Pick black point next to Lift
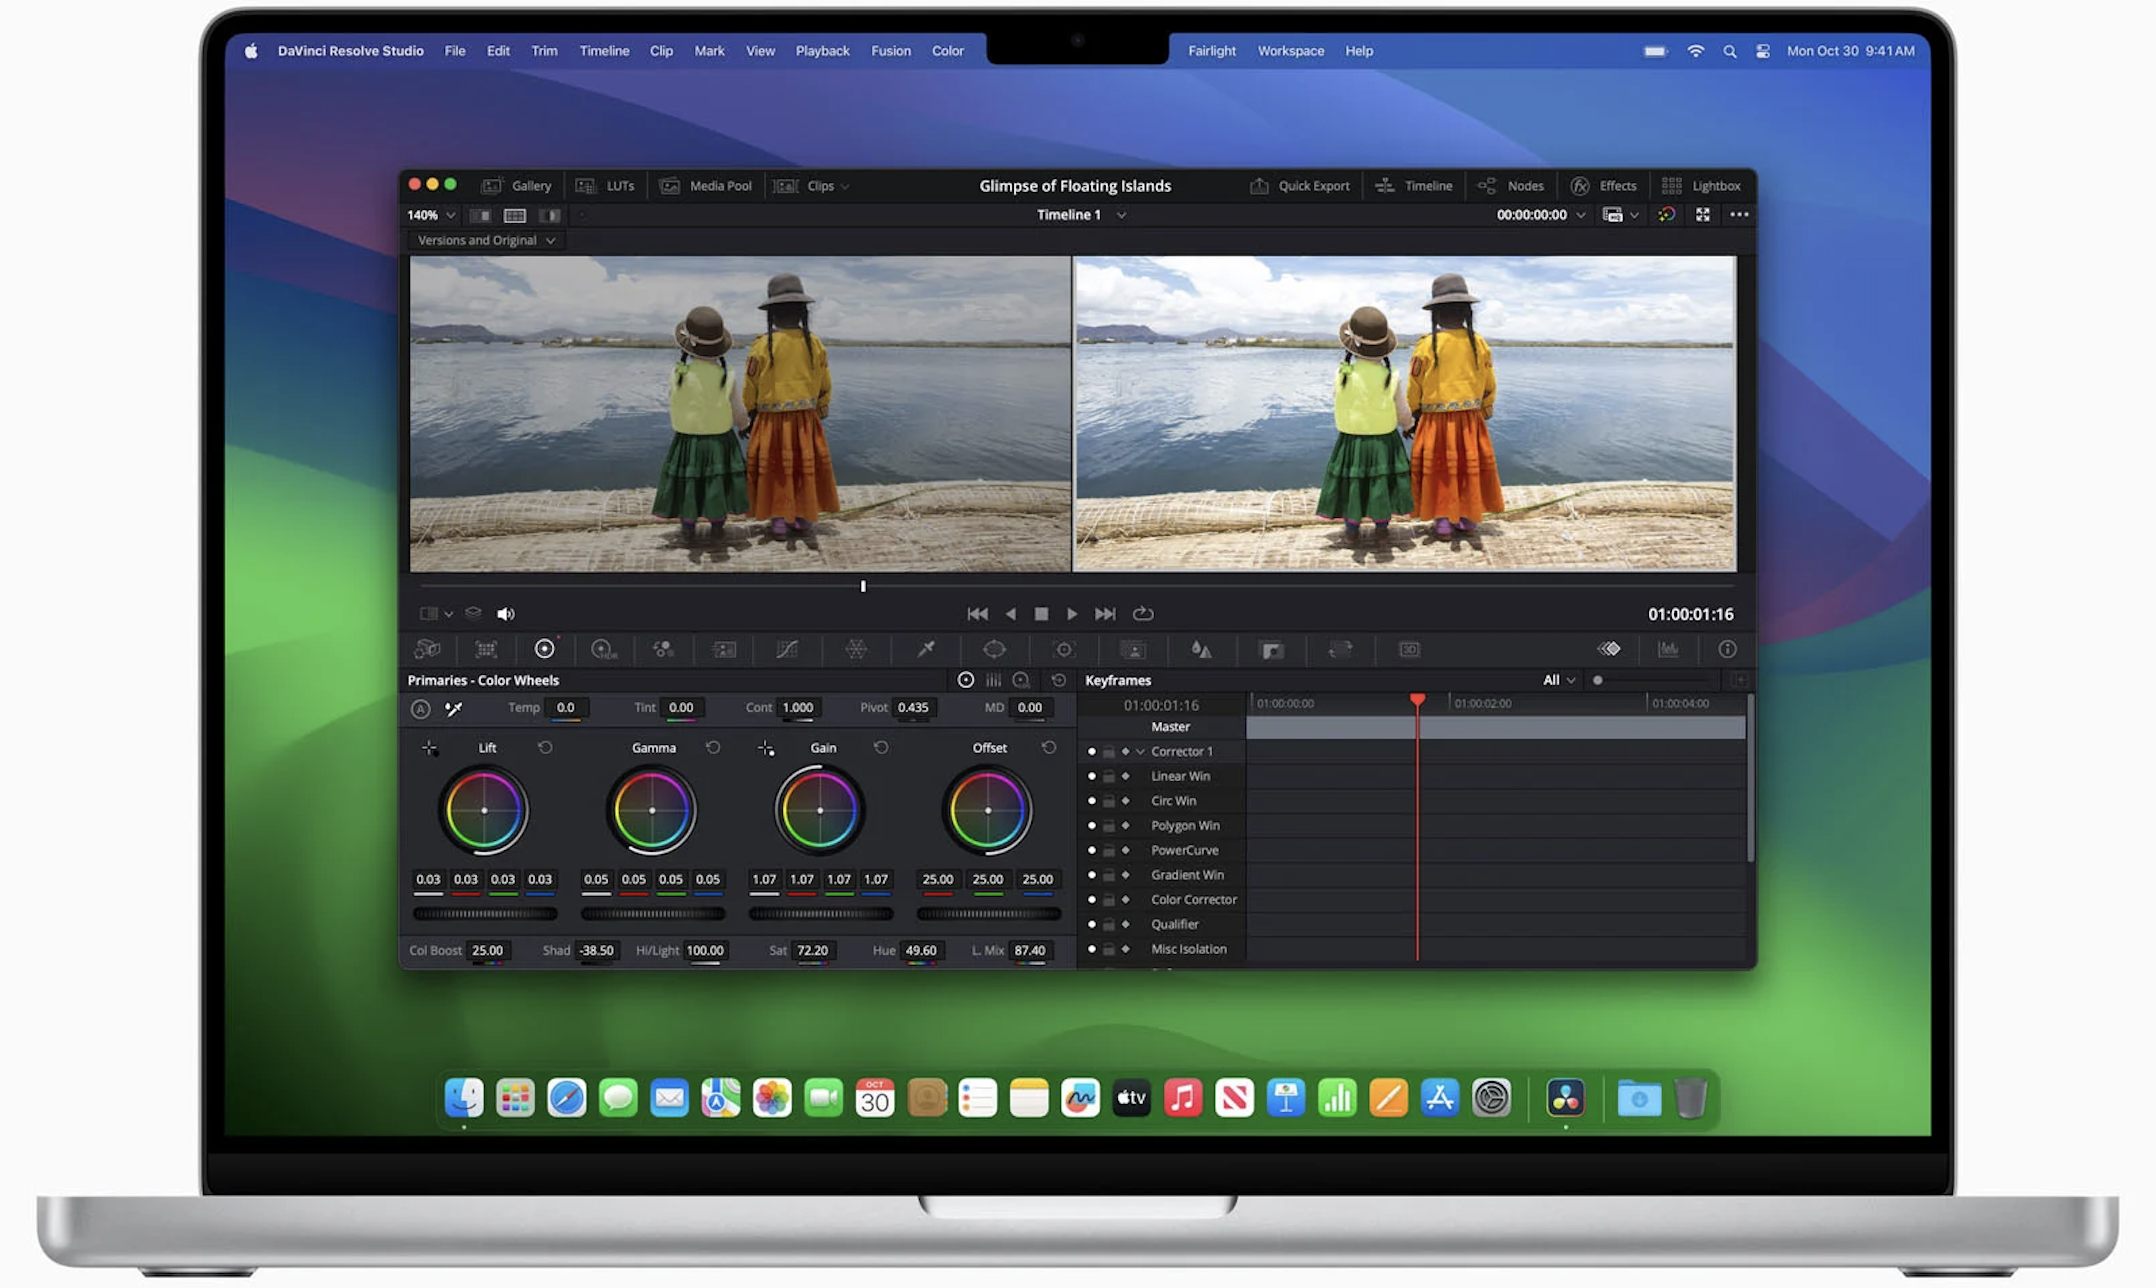 click(x=429, y=748)
